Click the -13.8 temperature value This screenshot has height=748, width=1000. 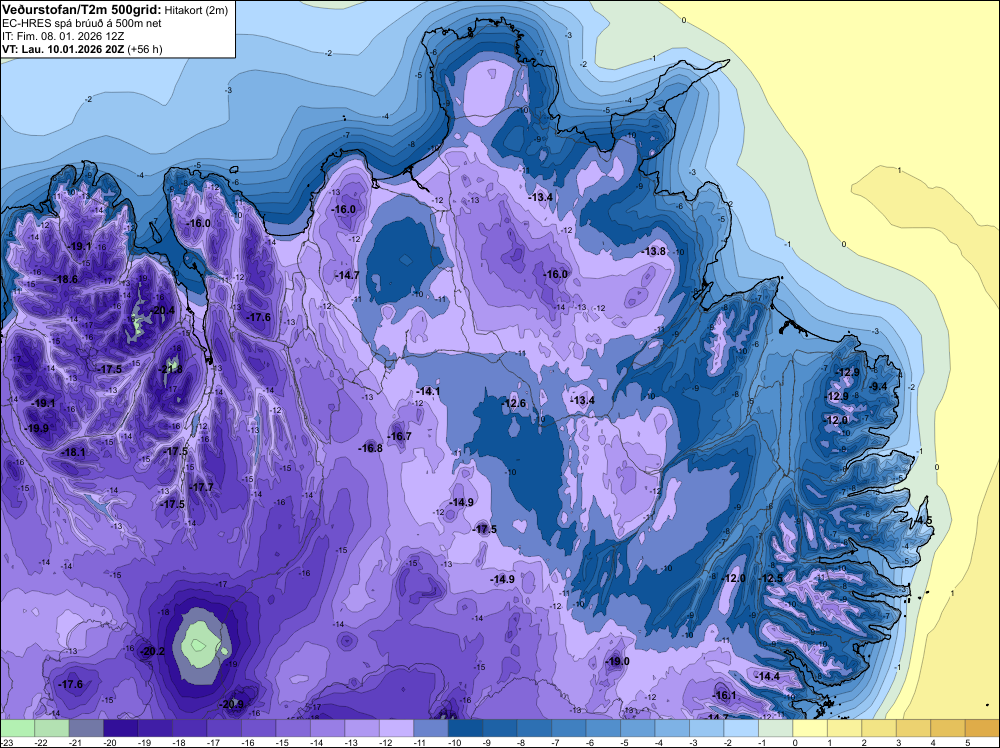tap(654, 251)
